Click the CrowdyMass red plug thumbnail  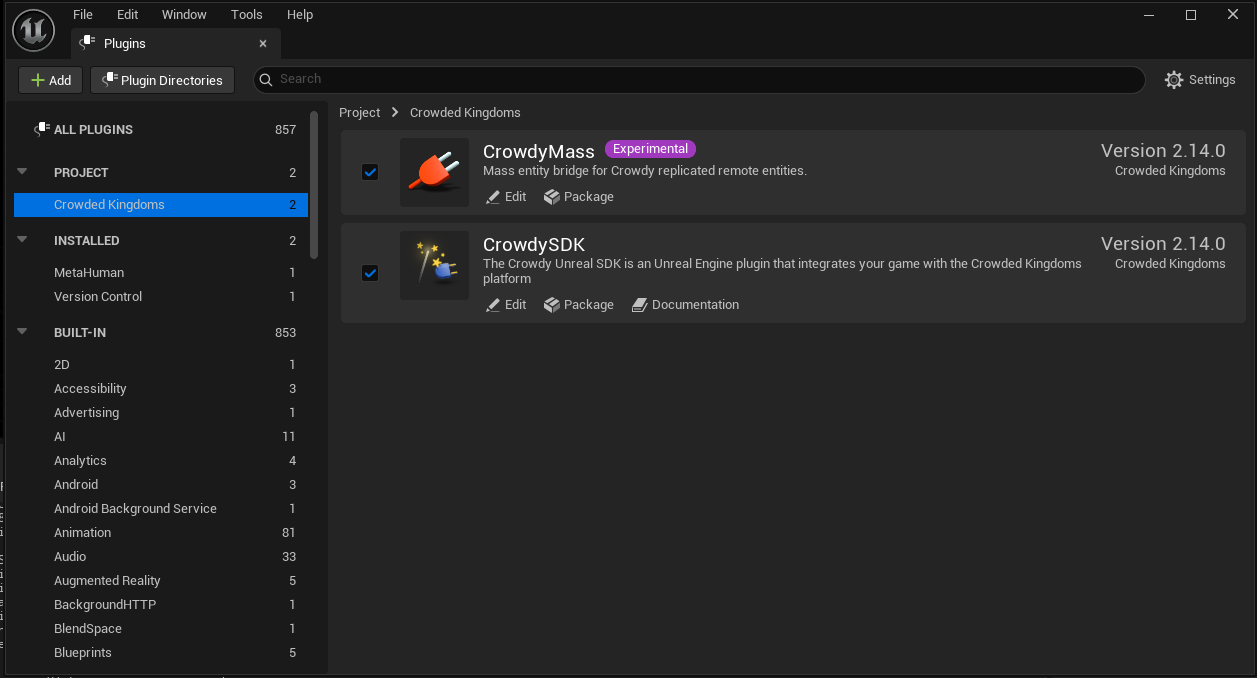(x=434, y=172)
